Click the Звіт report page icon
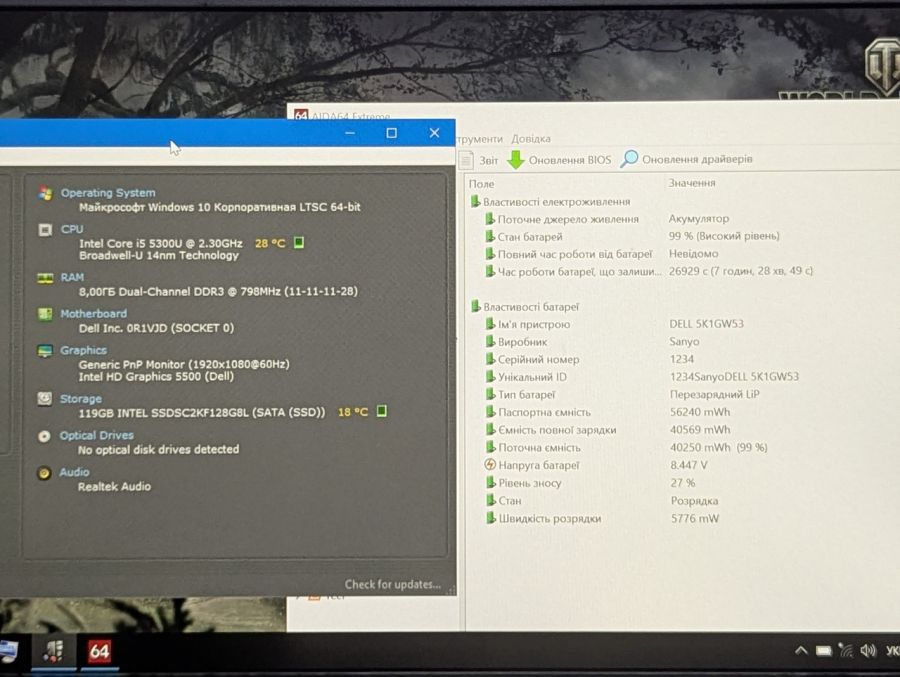The width and height of the screenshot is (900, 677). click(467, 160)
